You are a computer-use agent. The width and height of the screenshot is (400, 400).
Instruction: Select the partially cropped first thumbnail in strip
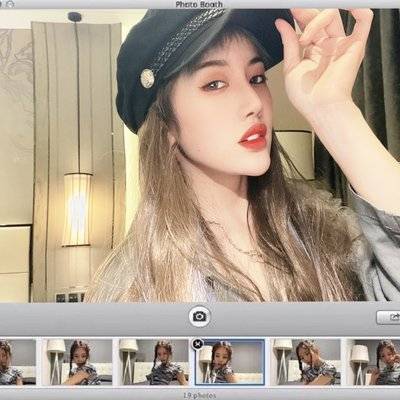(18, 362)
